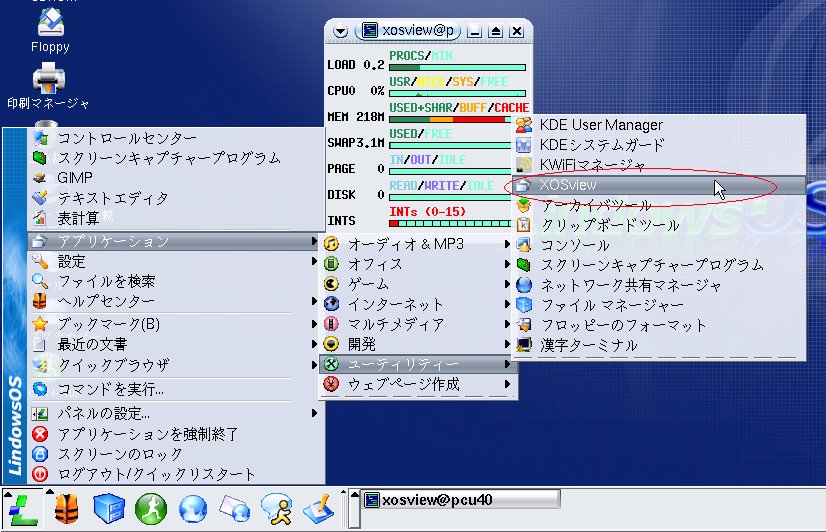The height and width of the screenshot is (532, 826).
Task: Select コマンドを実行... entry
Action: pyautogui.click(x=175, y=389)
